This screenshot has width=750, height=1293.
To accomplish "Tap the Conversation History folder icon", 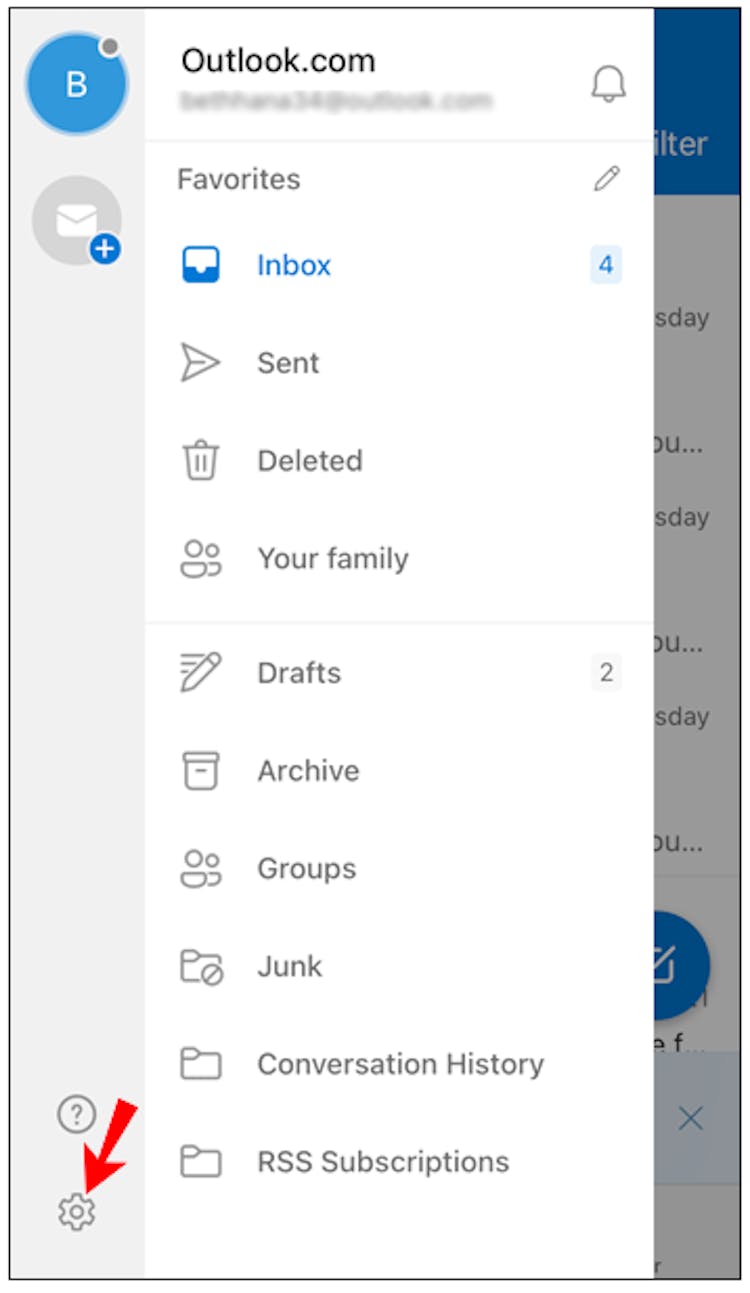I will tap(200, 1063).
